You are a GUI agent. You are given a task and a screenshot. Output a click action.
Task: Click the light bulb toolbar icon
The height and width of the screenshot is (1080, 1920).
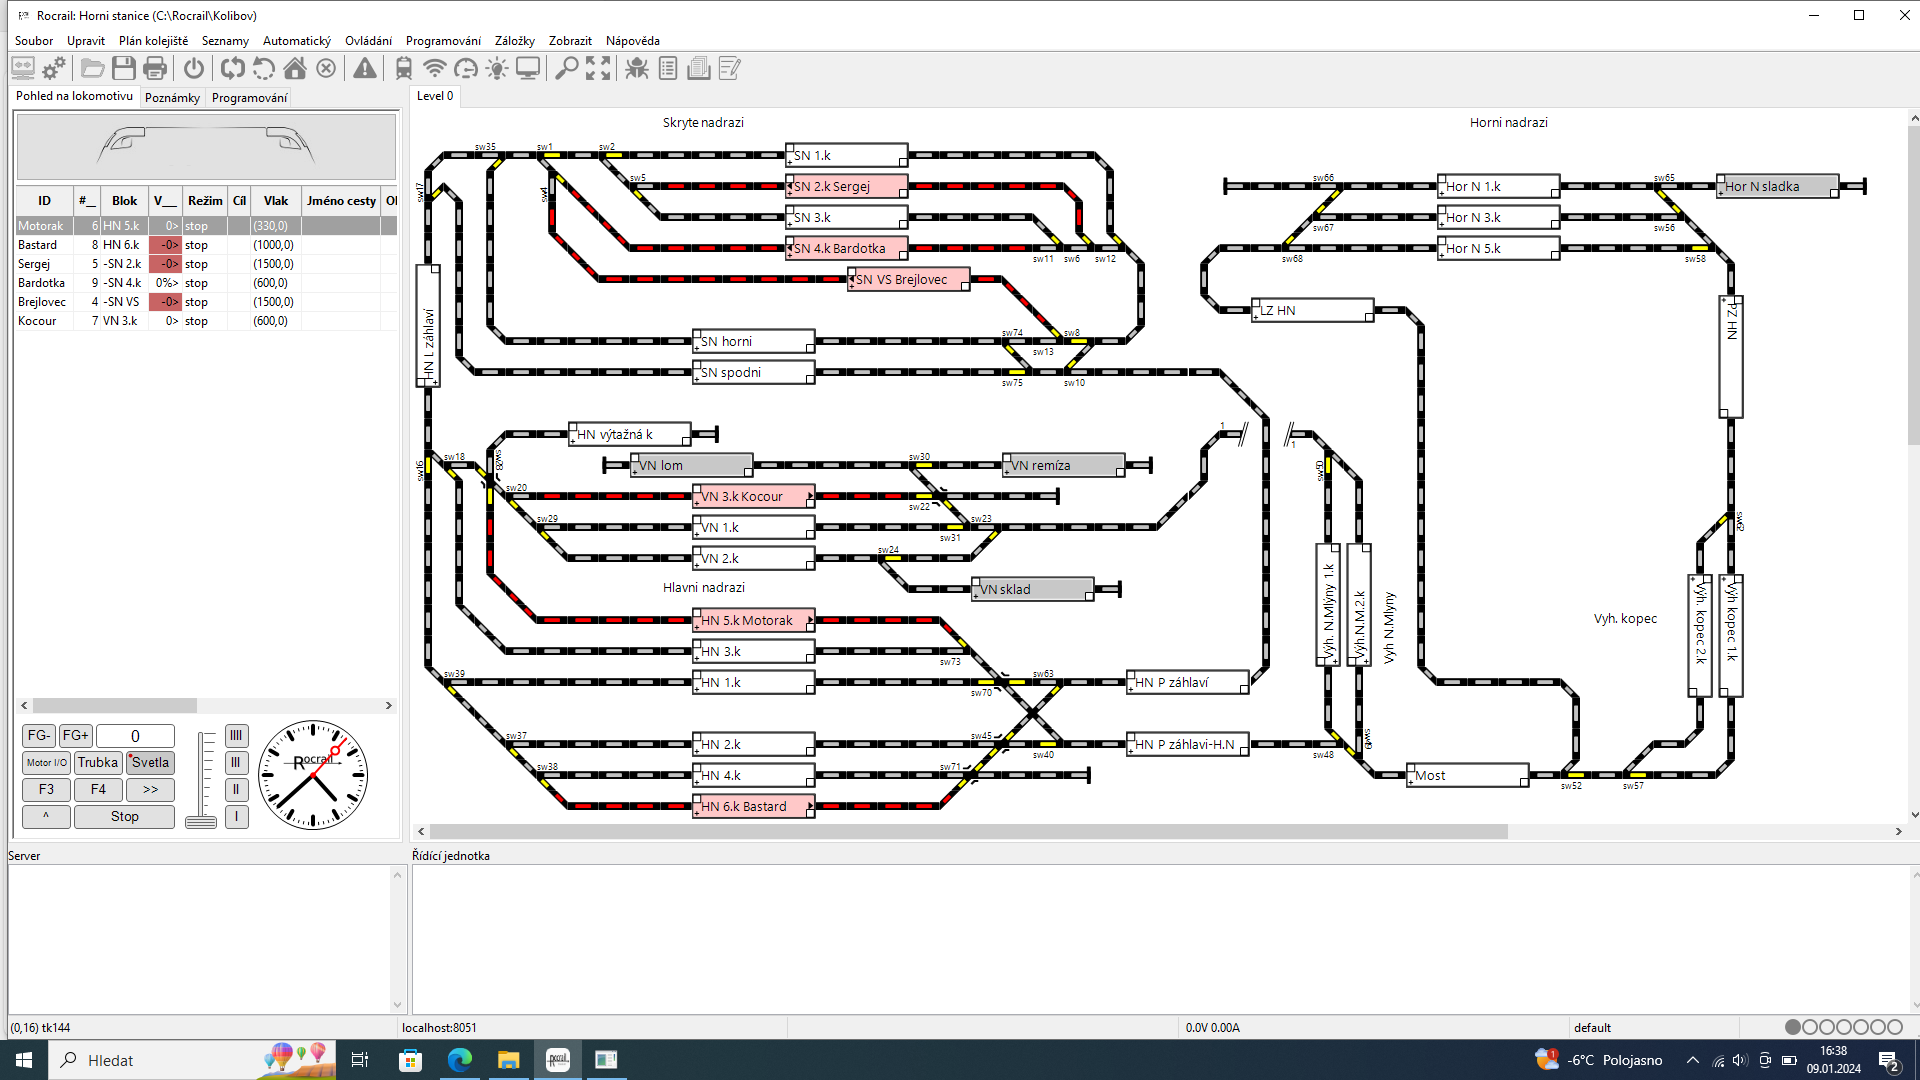pyautogui.click(x=496, y=68)
